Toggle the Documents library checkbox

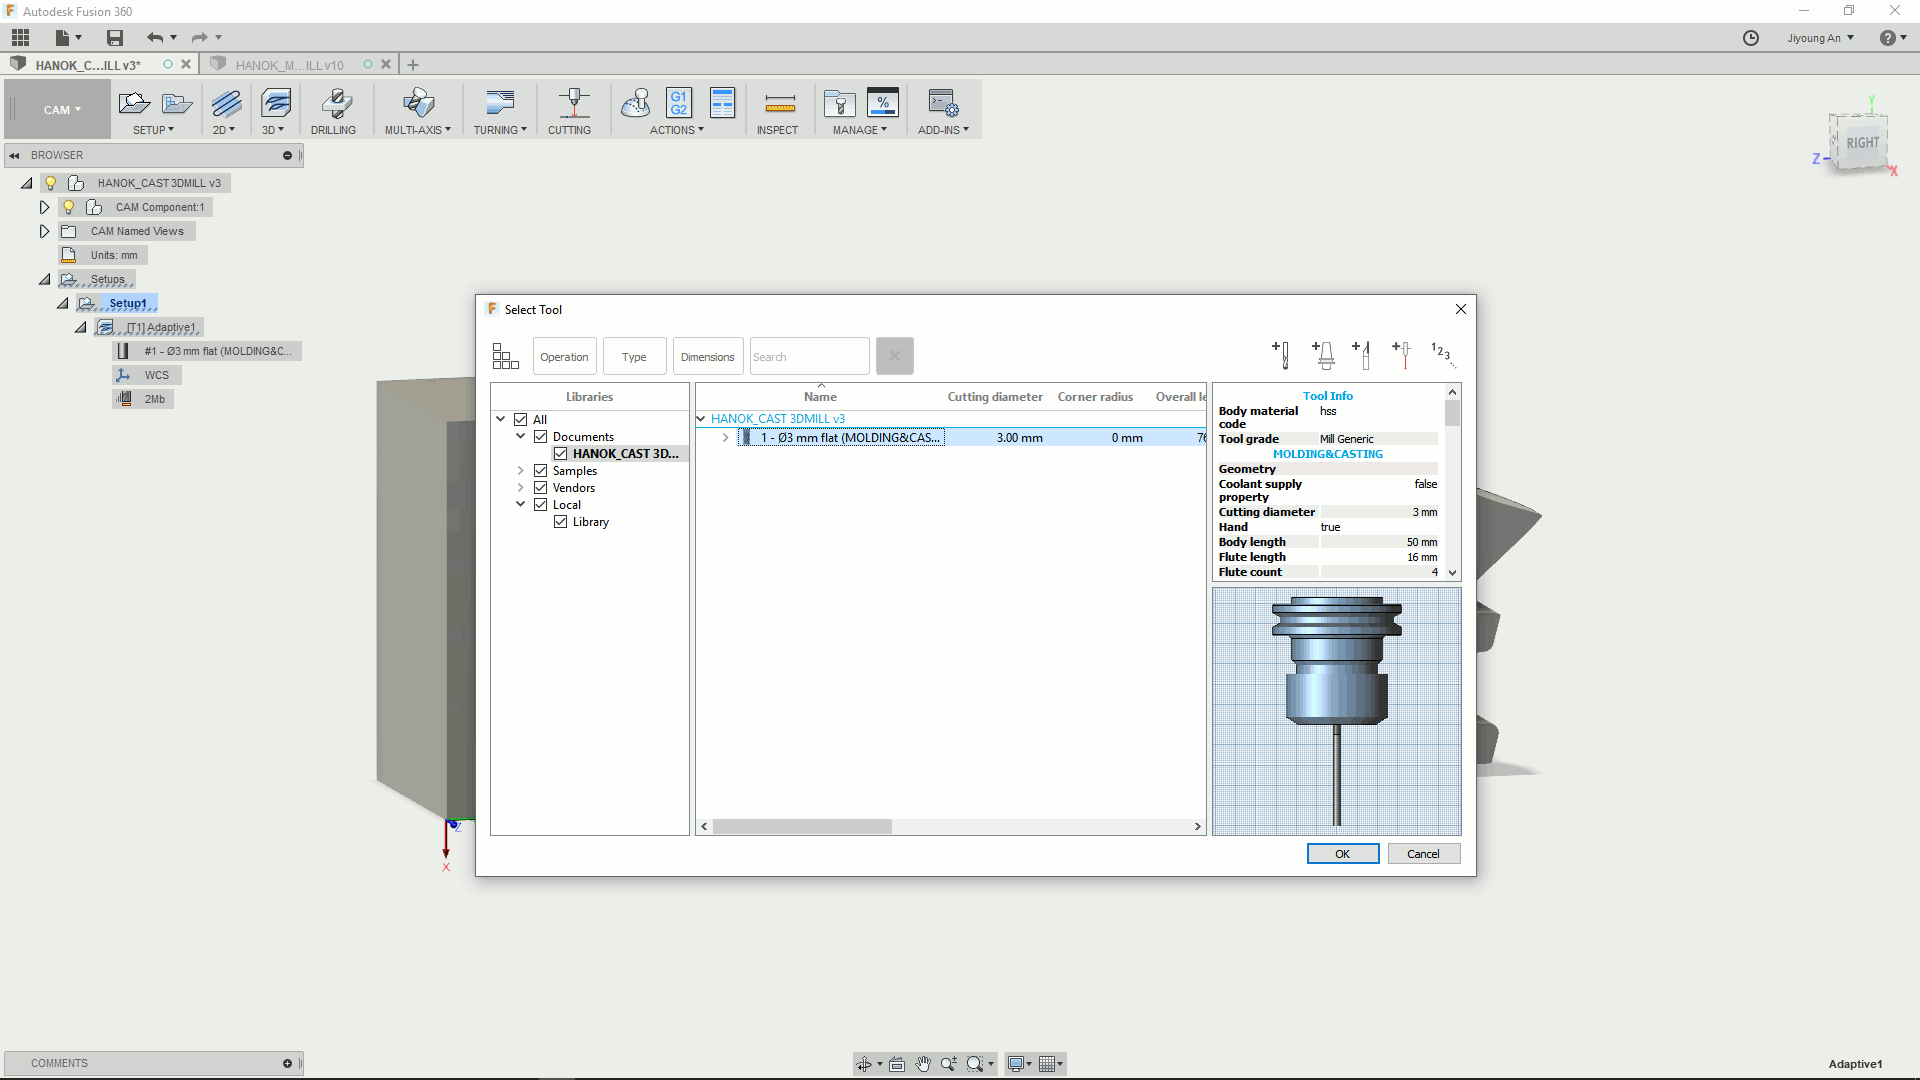pos(541,437)
